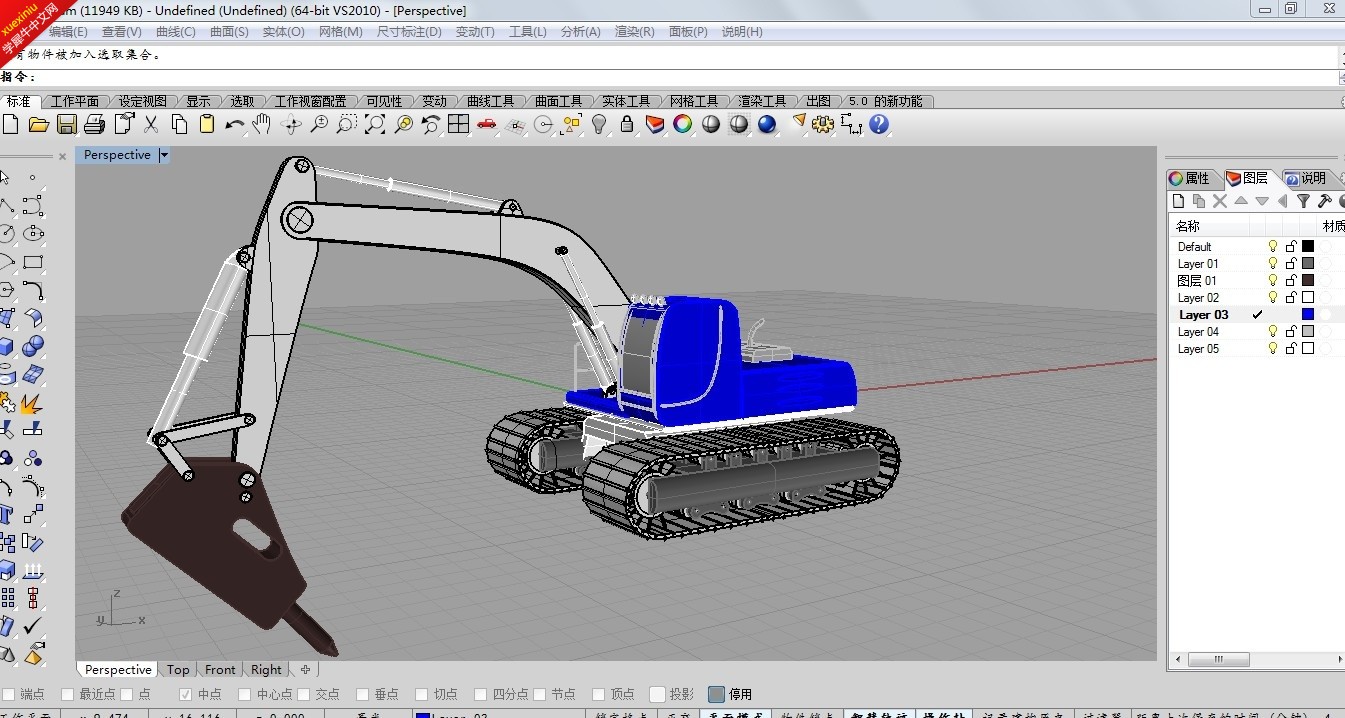
Task: Change the Default layer black color swatch
Action: pyautogui.click(x=1308, y=246)
